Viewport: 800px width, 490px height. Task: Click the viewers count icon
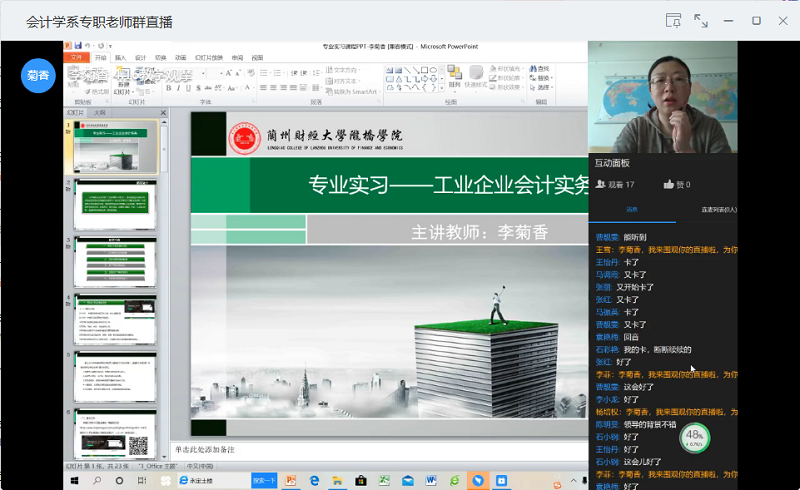tap(600, 184)
